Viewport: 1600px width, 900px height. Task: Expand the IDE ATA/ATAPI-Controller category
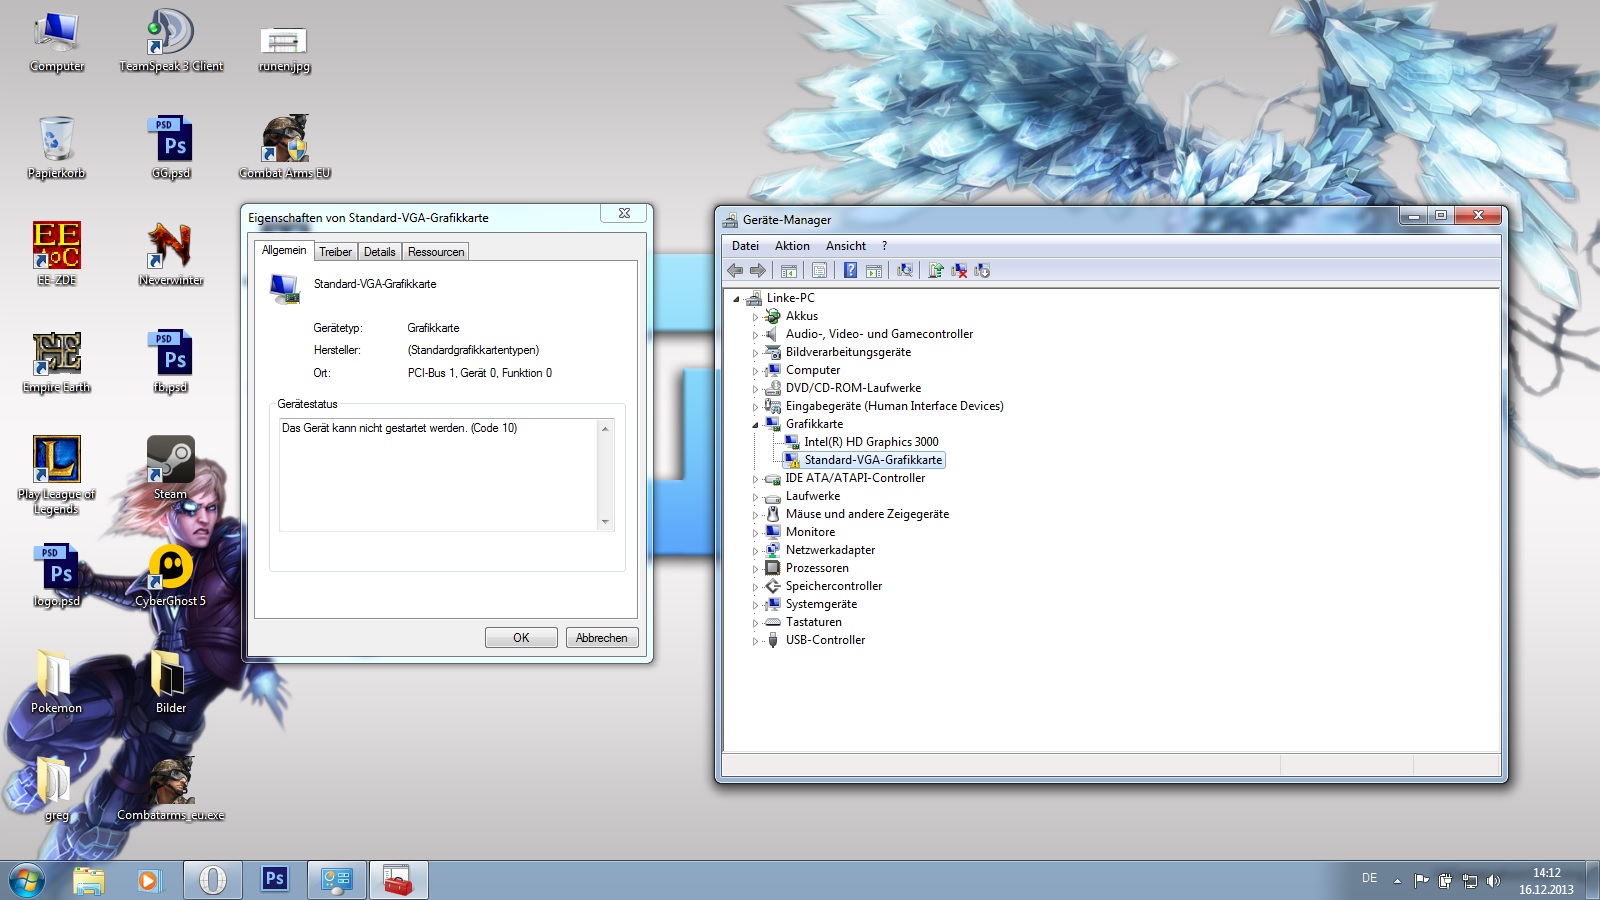click(755, 479)
